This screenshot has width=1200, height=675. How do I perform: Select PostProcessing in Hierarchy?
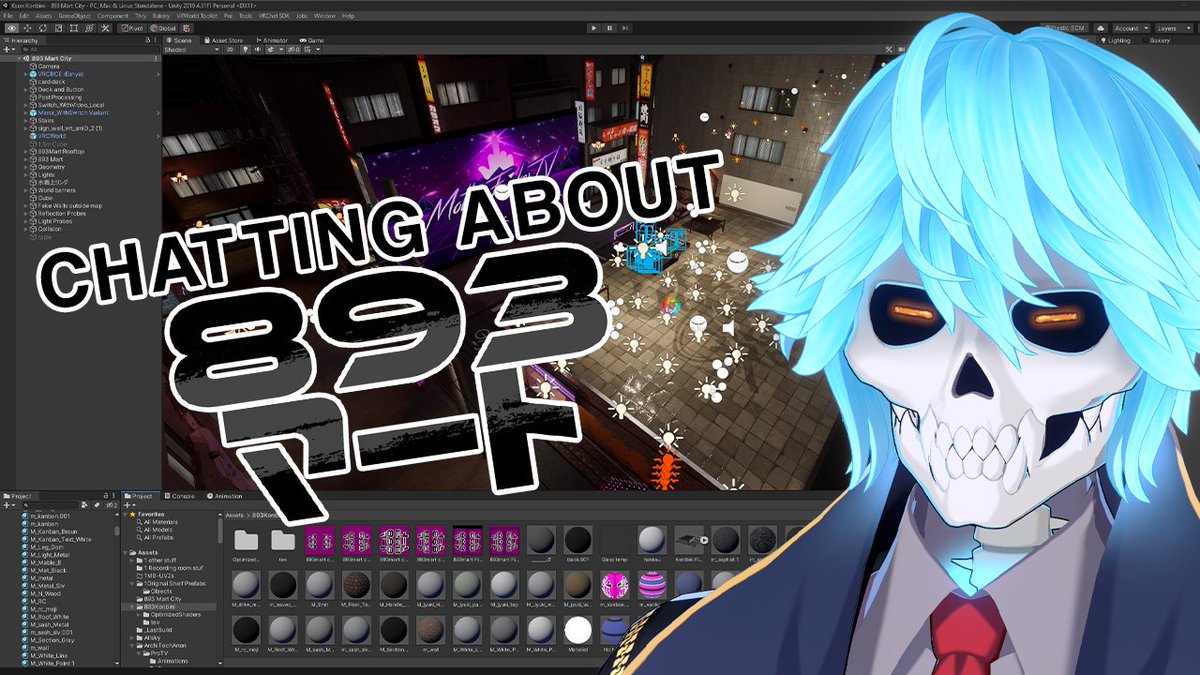tap(60, 98)
